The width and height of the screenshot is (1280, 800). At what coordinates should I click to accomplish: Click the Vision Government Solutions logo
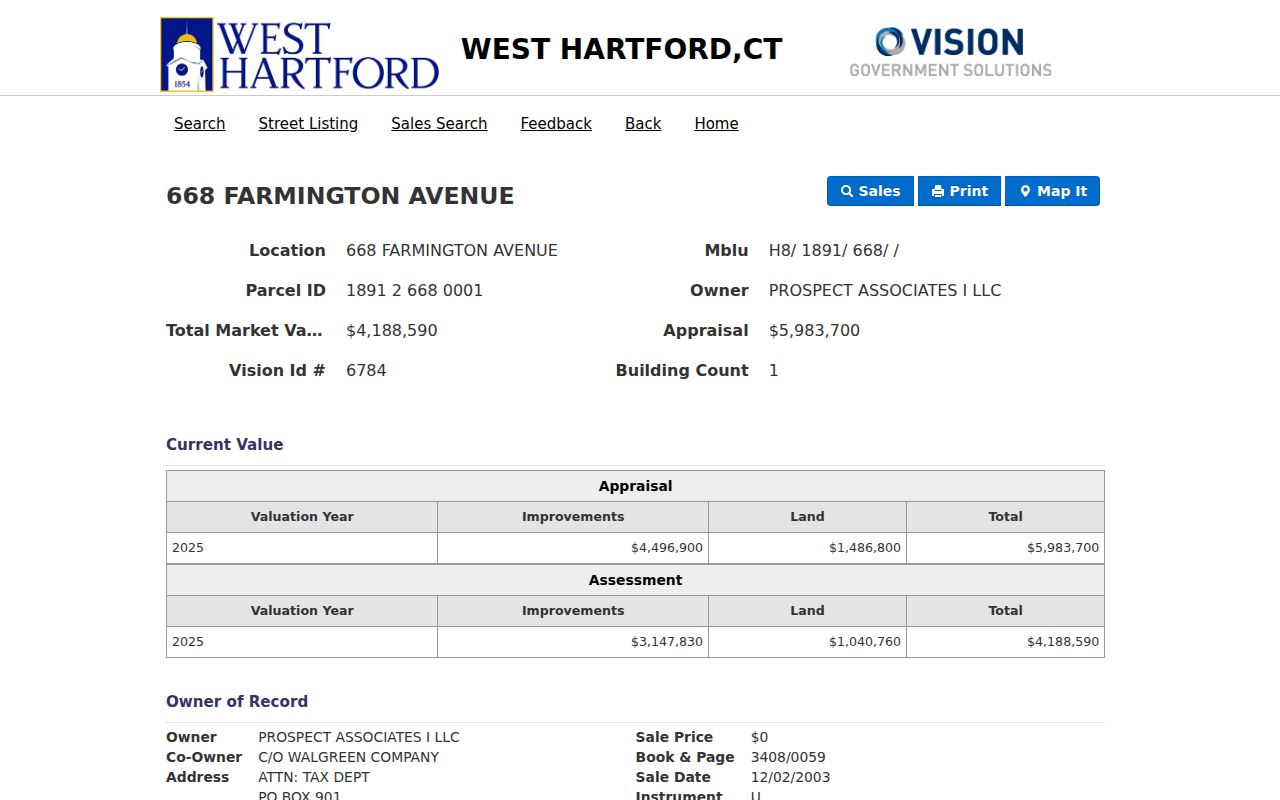coord(950,52)
